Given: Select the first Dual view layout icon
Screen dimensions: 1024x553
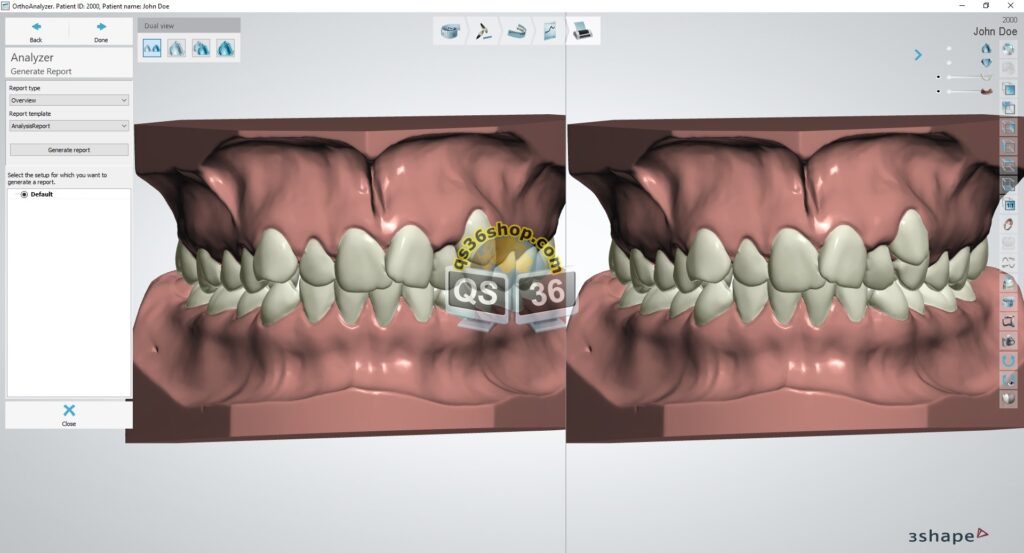Looking at the screenshot, I should click(x=152, y=47).
